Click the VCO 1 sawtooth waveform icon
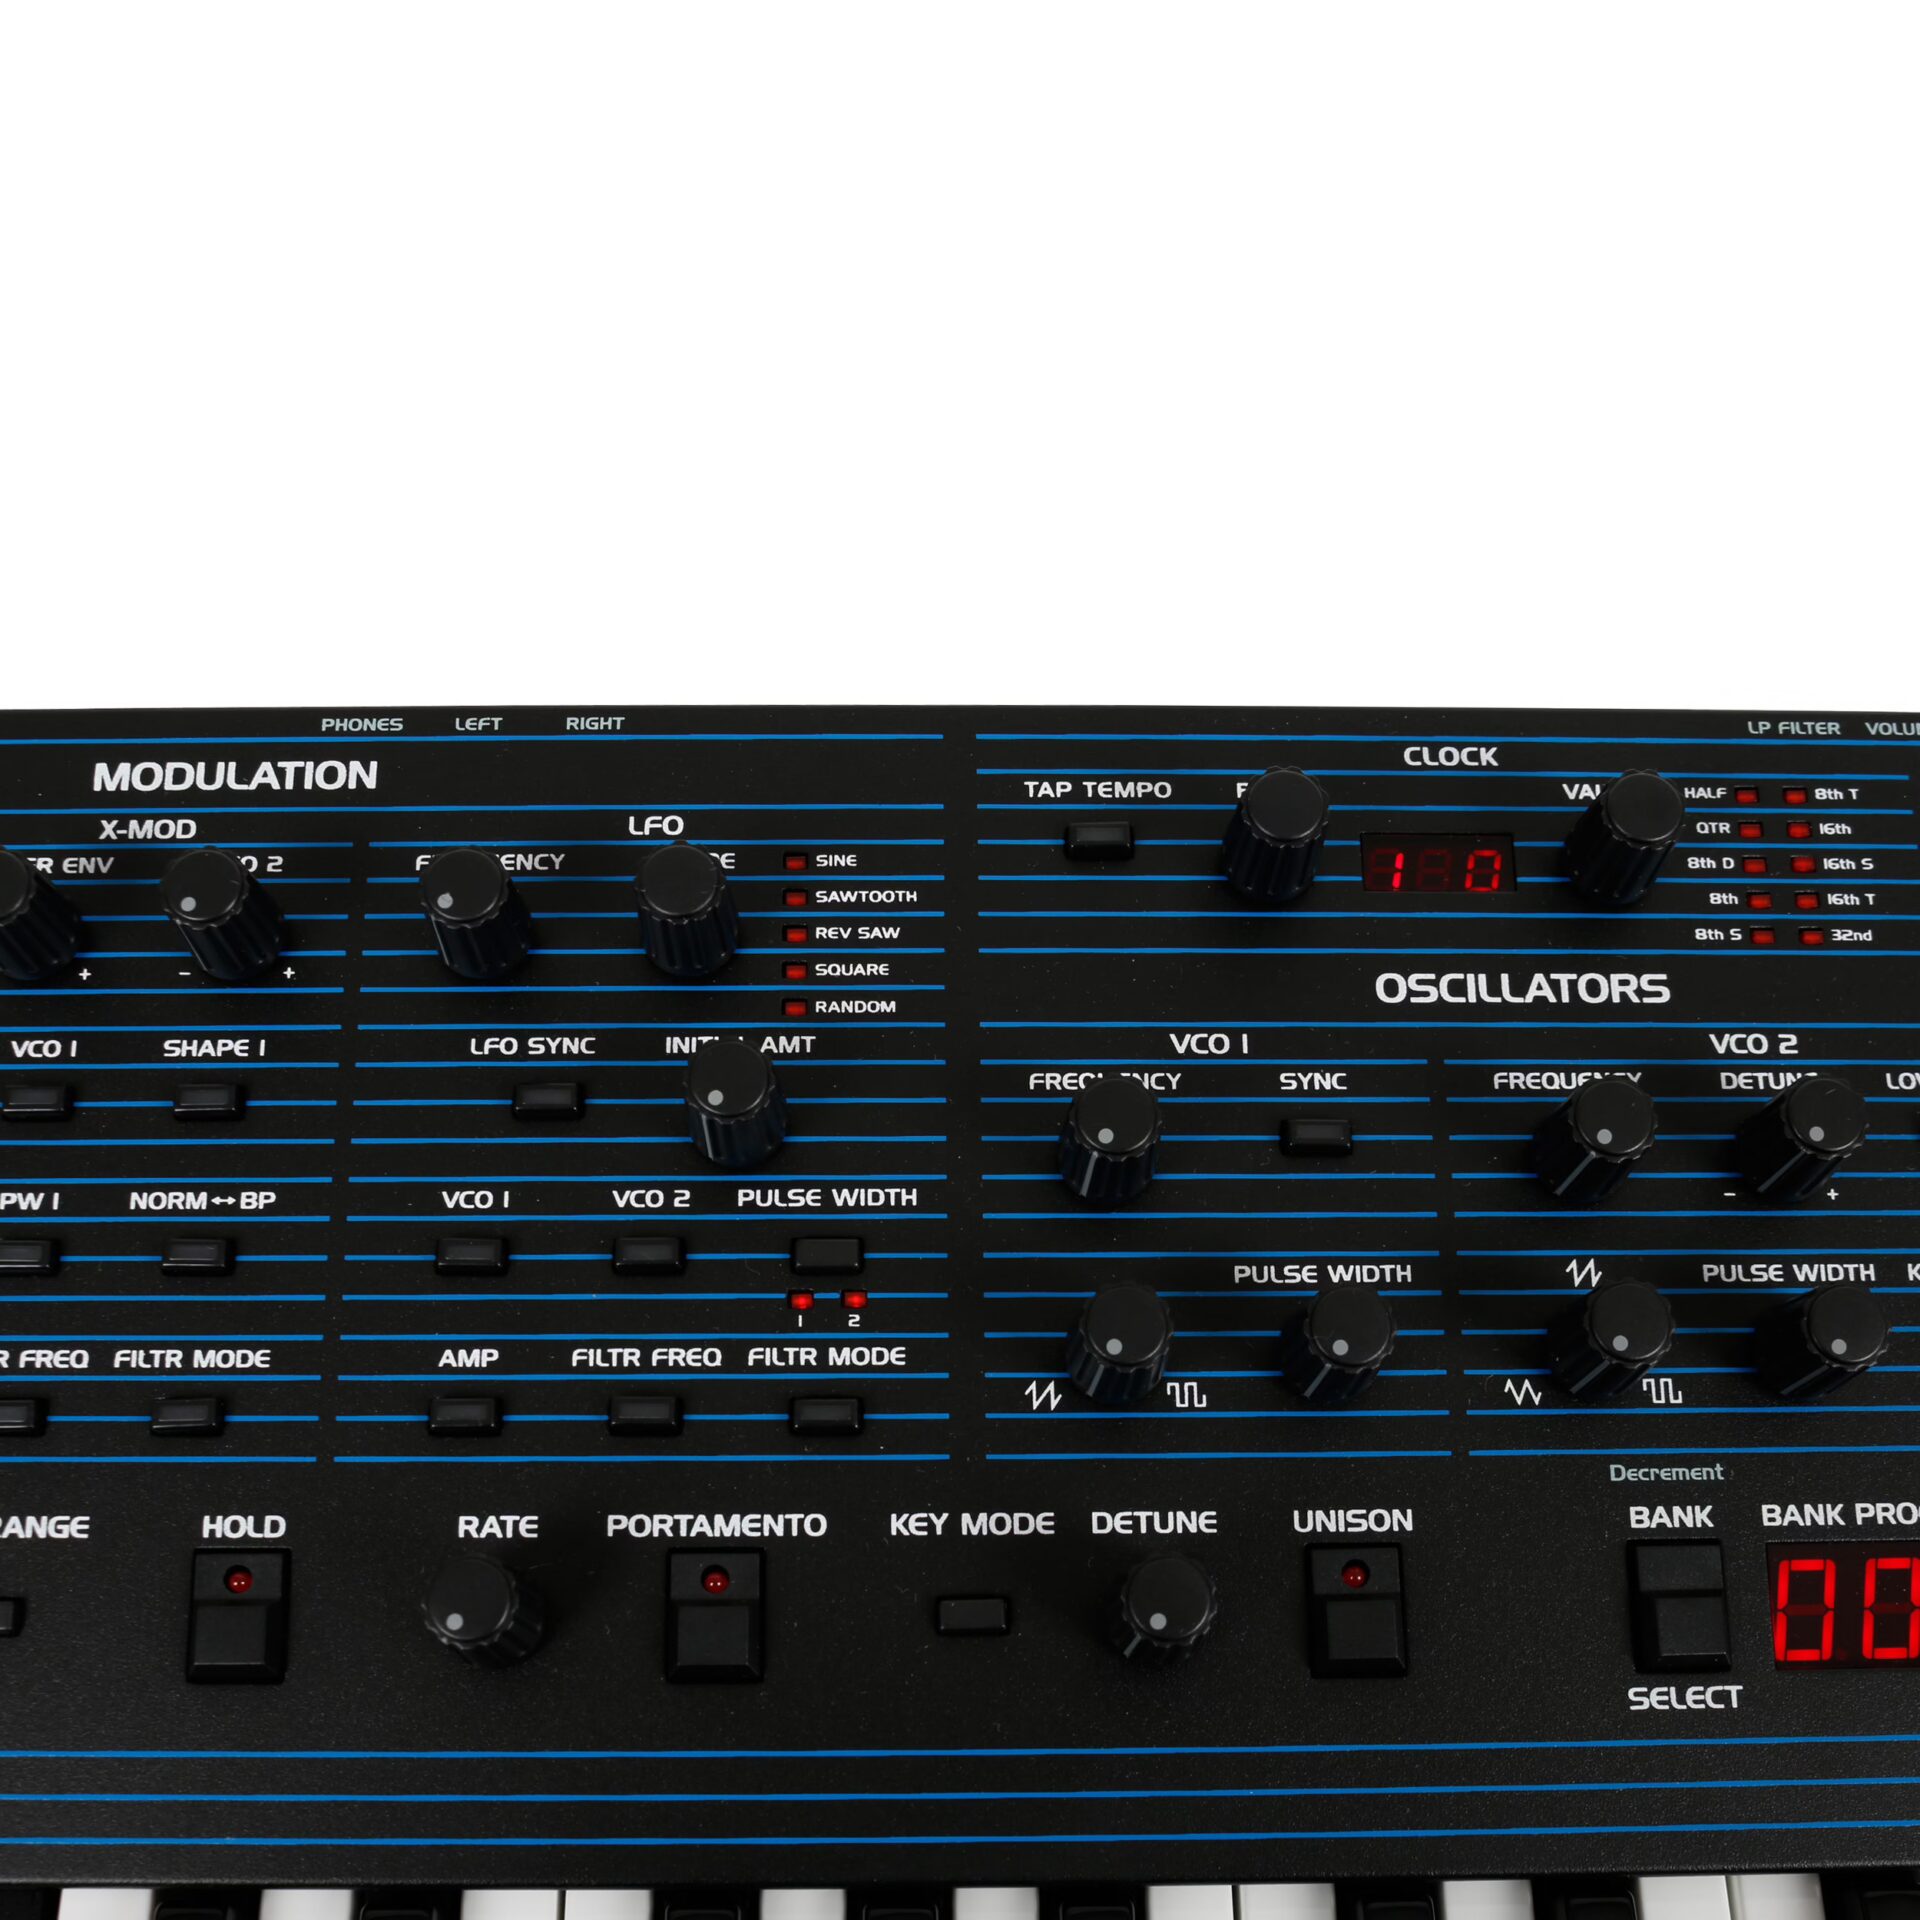The image size is (1920, 1920). pos(1042,1395)
